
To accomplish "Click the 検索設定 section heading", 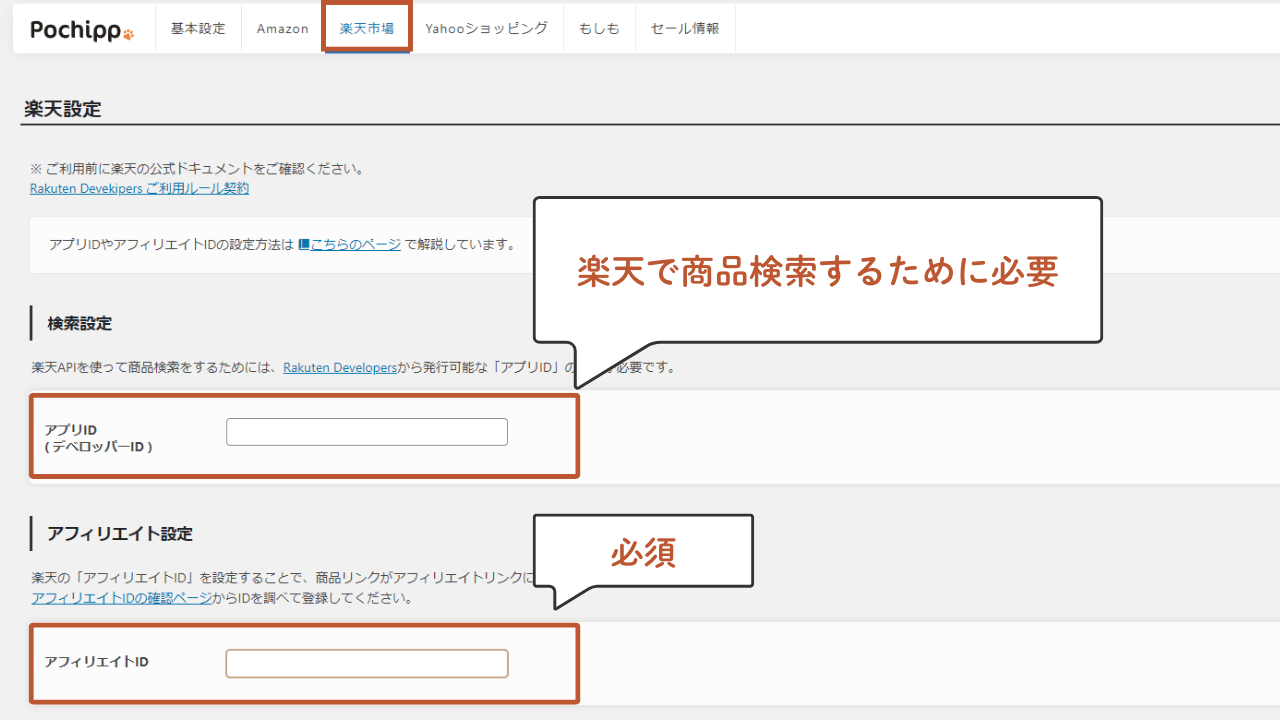I will [x=79, y=323].
